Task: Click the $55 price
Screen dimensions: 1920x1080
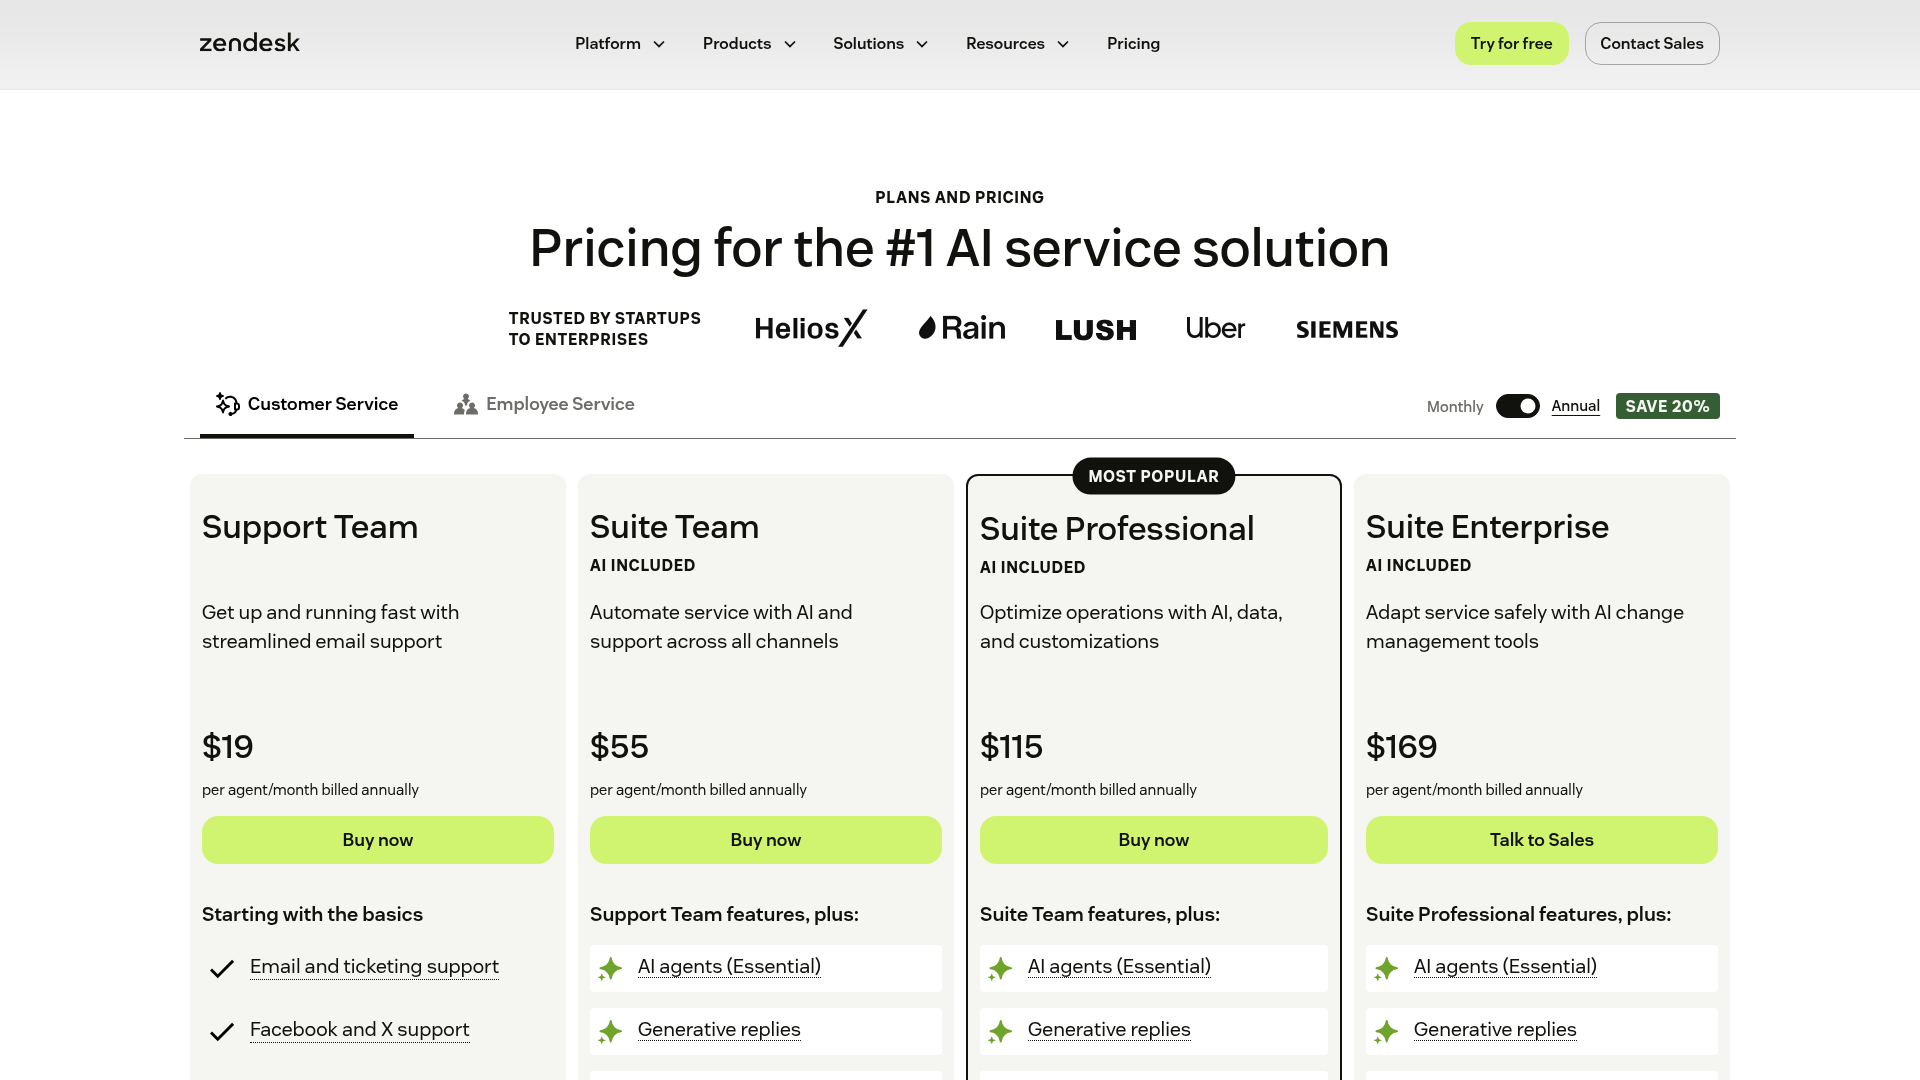Action: pos(619,747)
